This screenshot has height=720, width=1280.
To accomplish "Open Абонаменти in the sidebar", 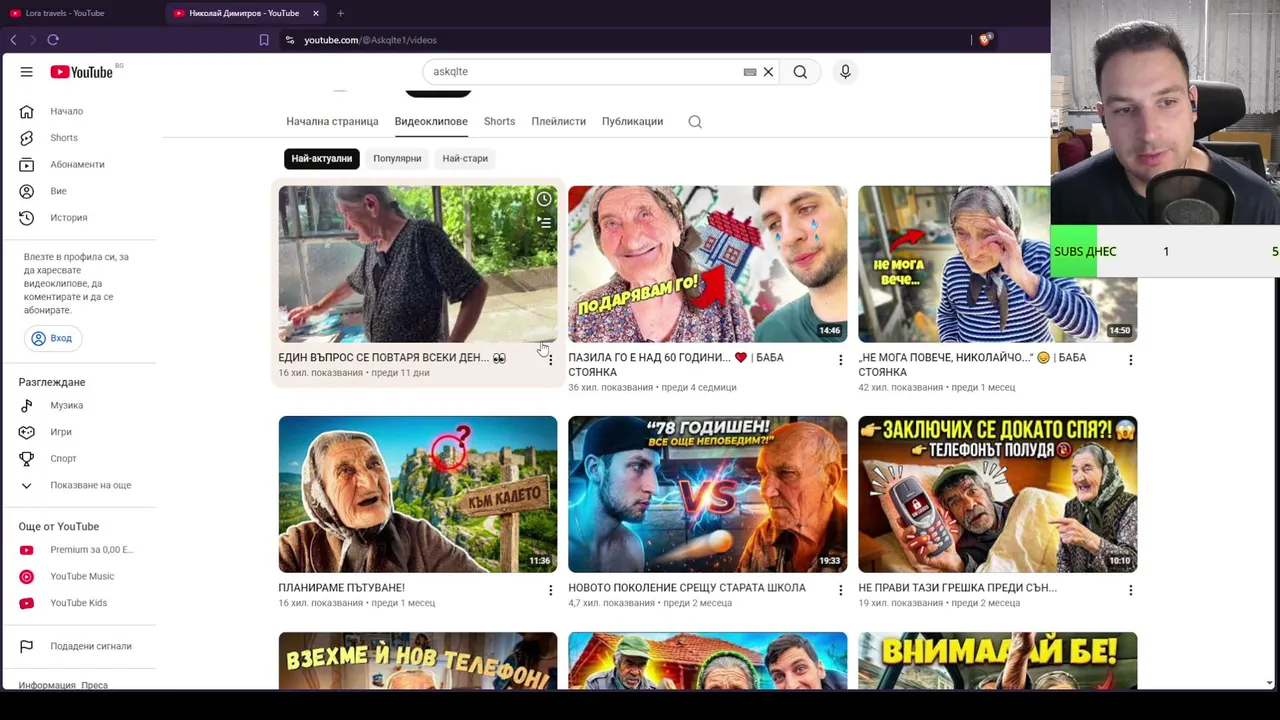I will (x=78, y=164).
